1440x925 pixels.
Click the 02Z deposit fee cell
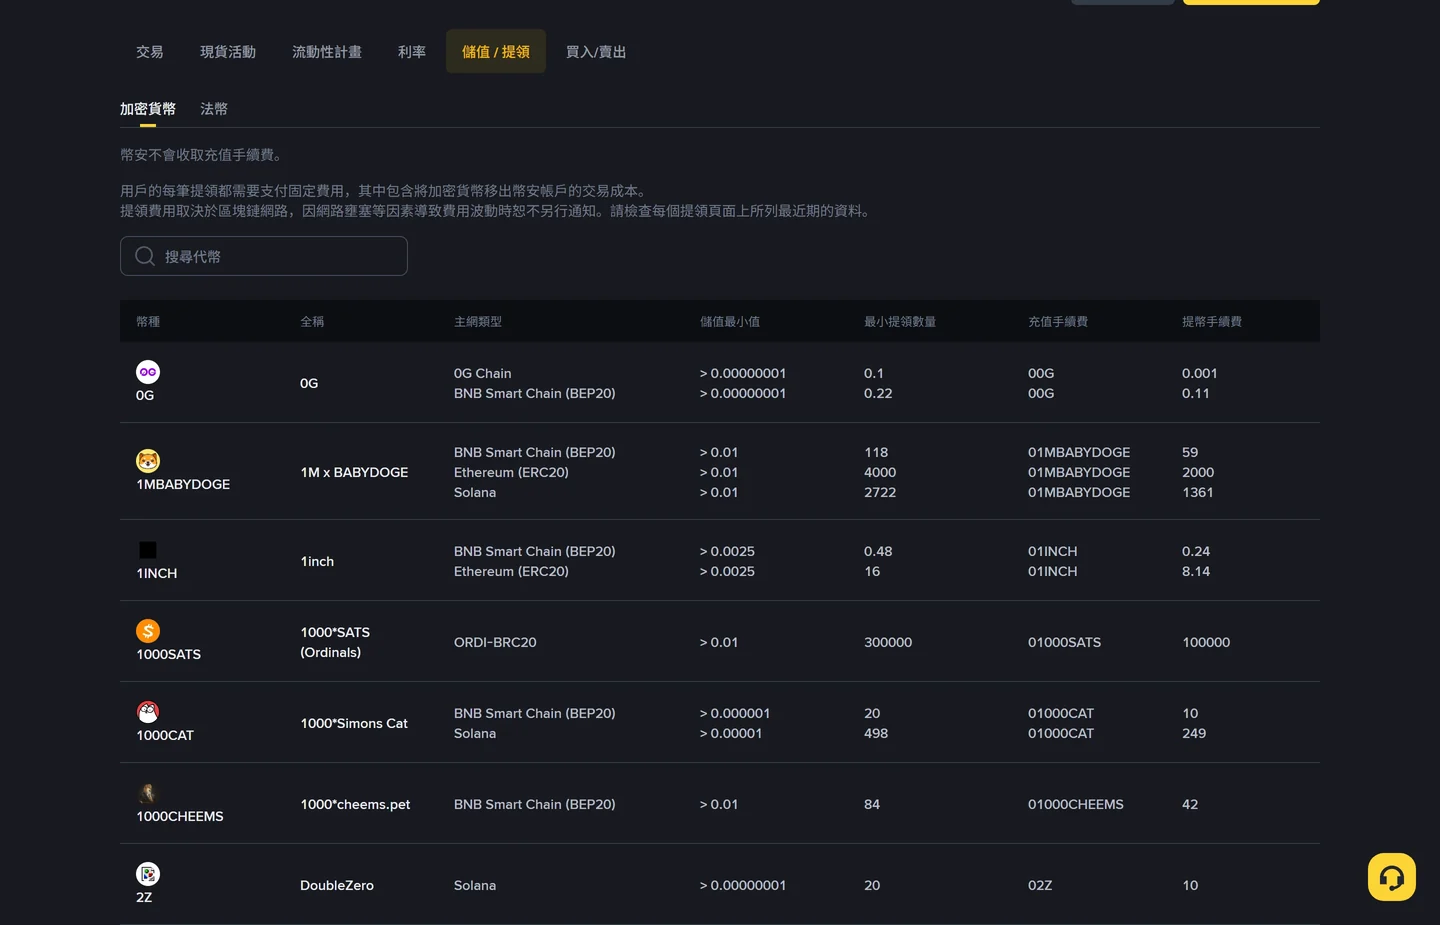click(1040, 886)
